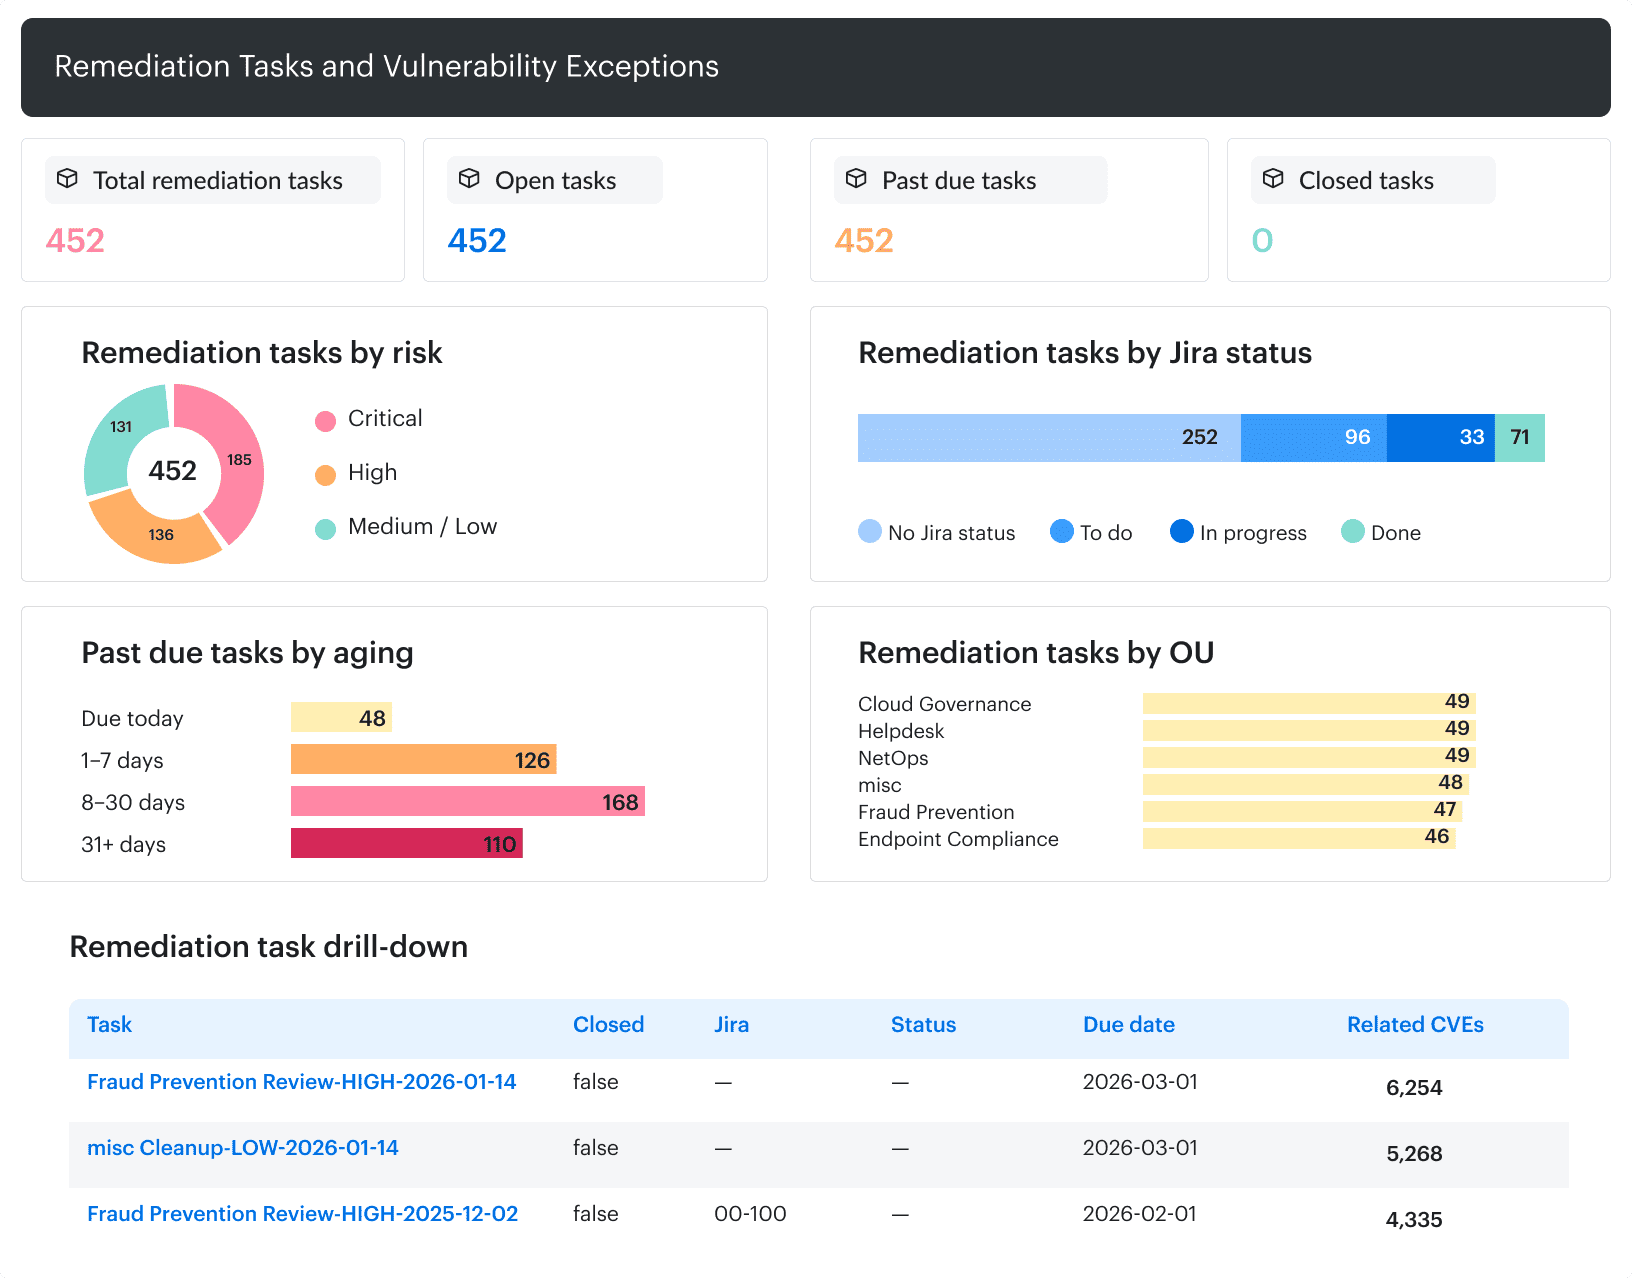
Task: Click the Cloud Governance OU label
Action: click(x=944, y=704)
